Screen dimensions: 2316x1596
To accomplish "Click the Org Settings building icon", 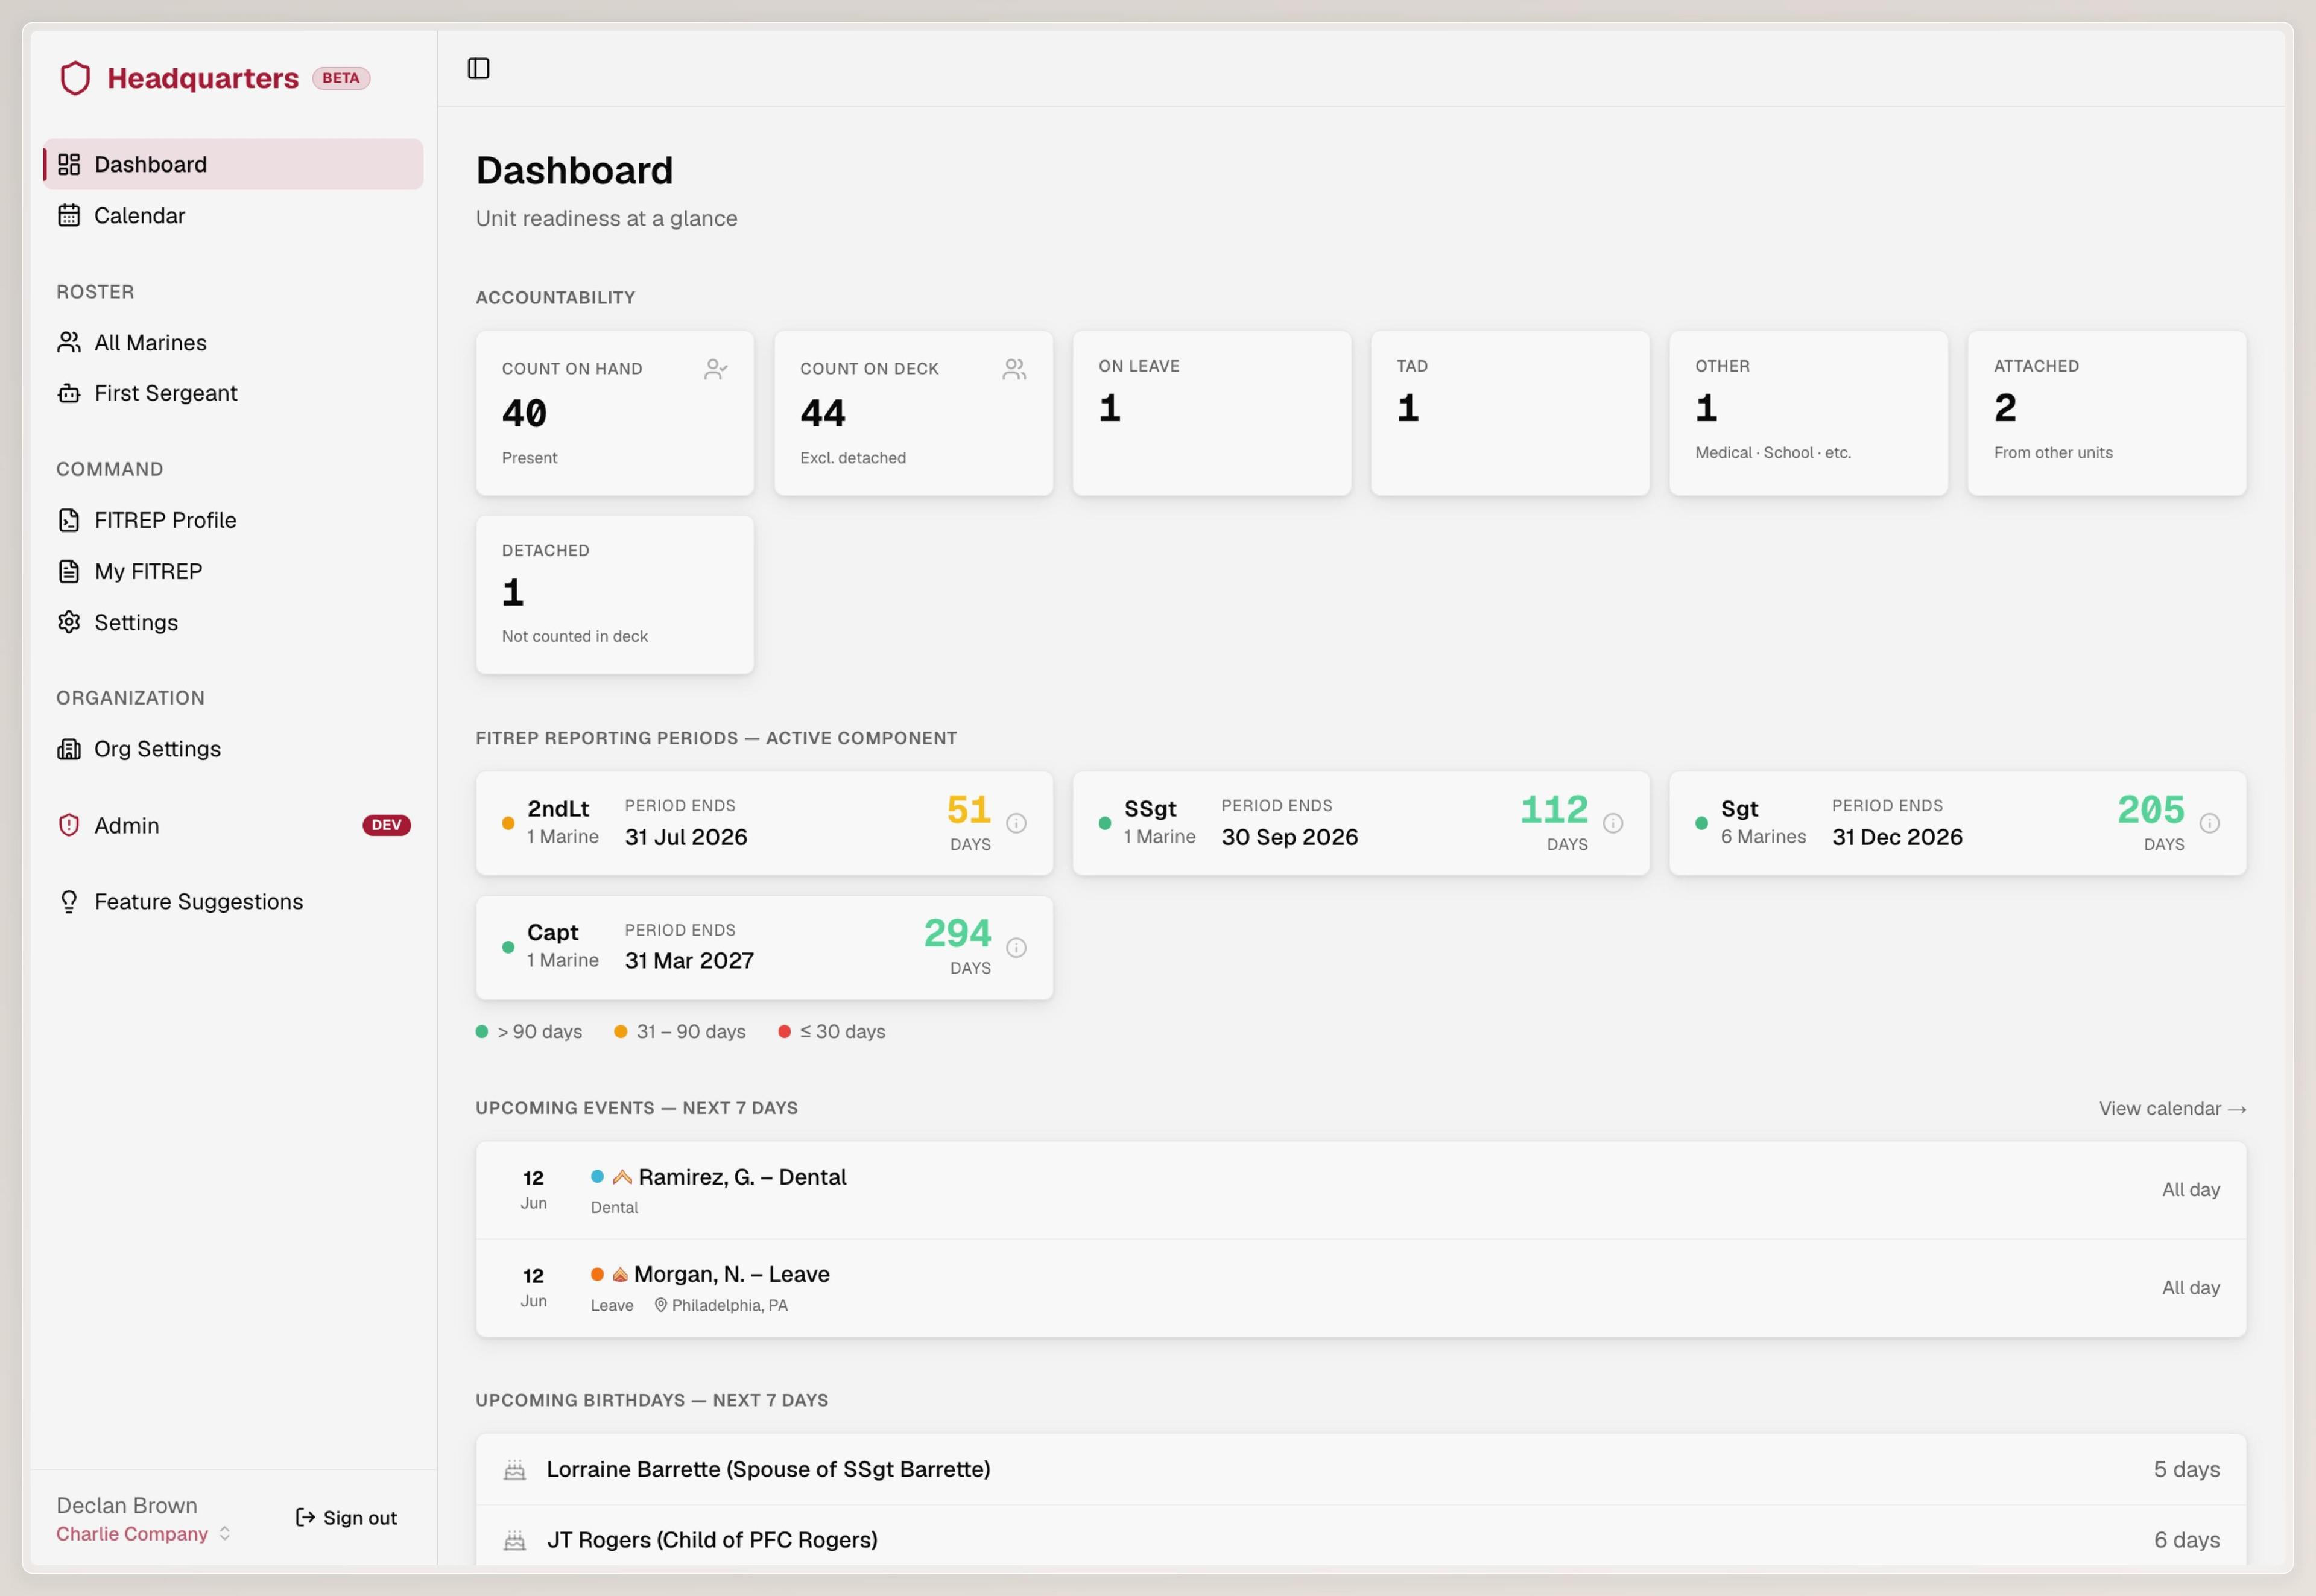I will 69,749.
